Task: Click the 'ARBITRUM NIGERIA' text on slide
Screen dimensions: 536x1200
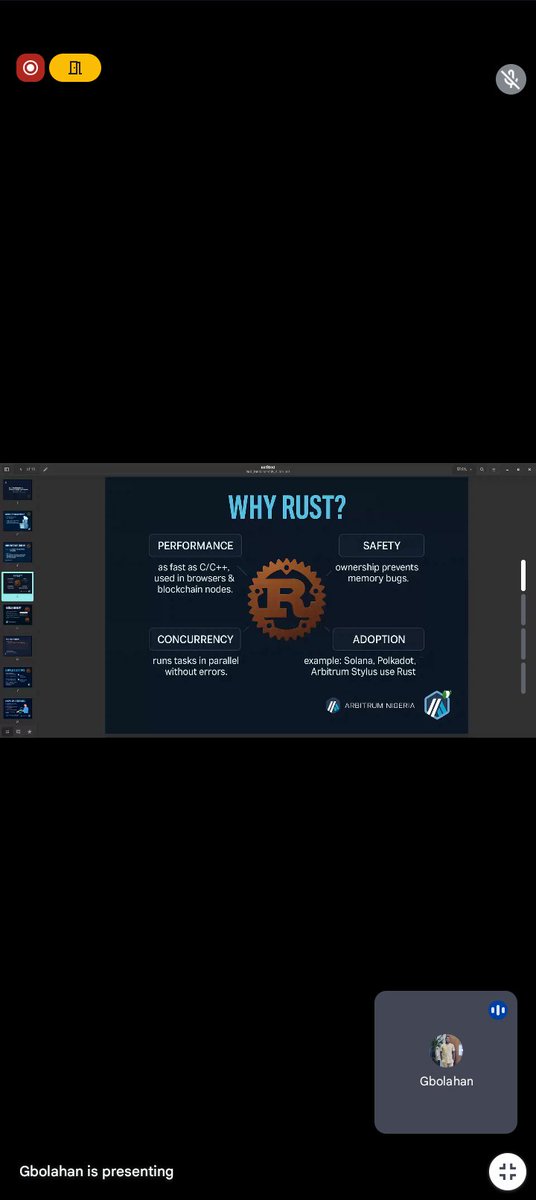Action: (379, 705)
